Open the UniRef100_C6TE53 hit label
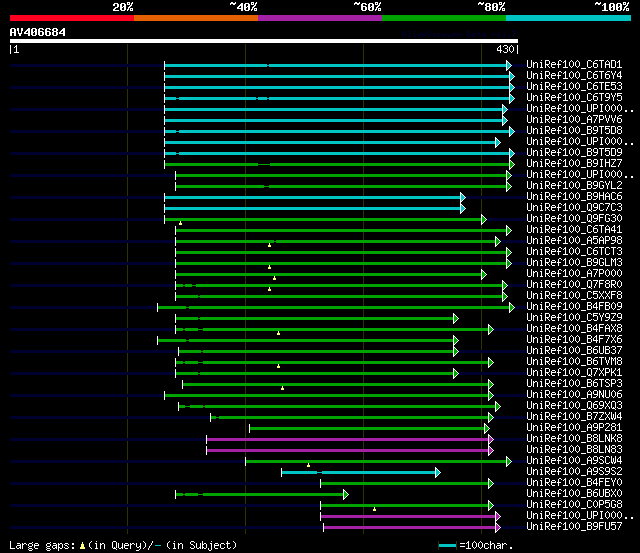640x553 pixels. pos(574,87)
